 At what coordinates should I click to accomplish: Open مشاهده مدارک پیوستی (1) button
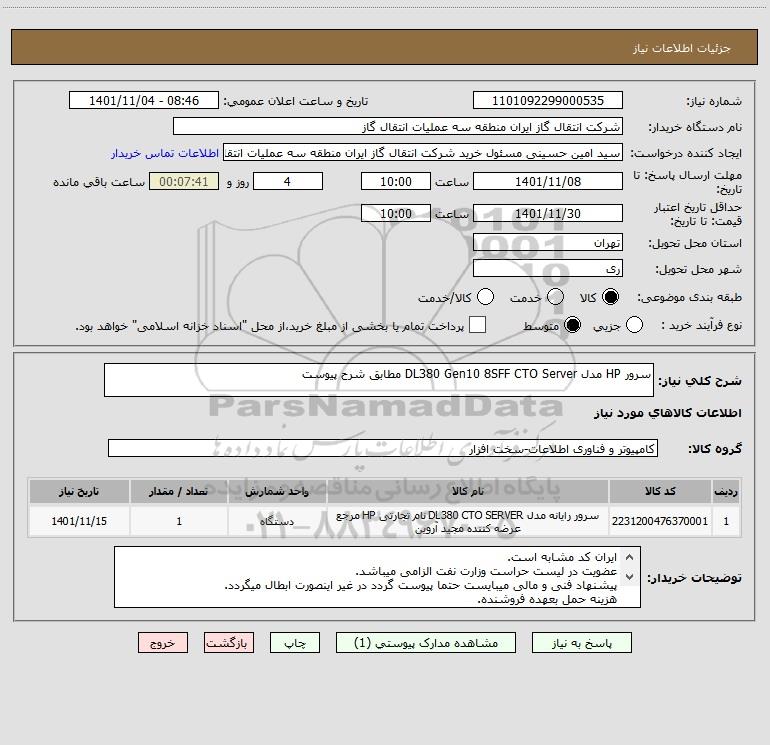pos(426,643)
